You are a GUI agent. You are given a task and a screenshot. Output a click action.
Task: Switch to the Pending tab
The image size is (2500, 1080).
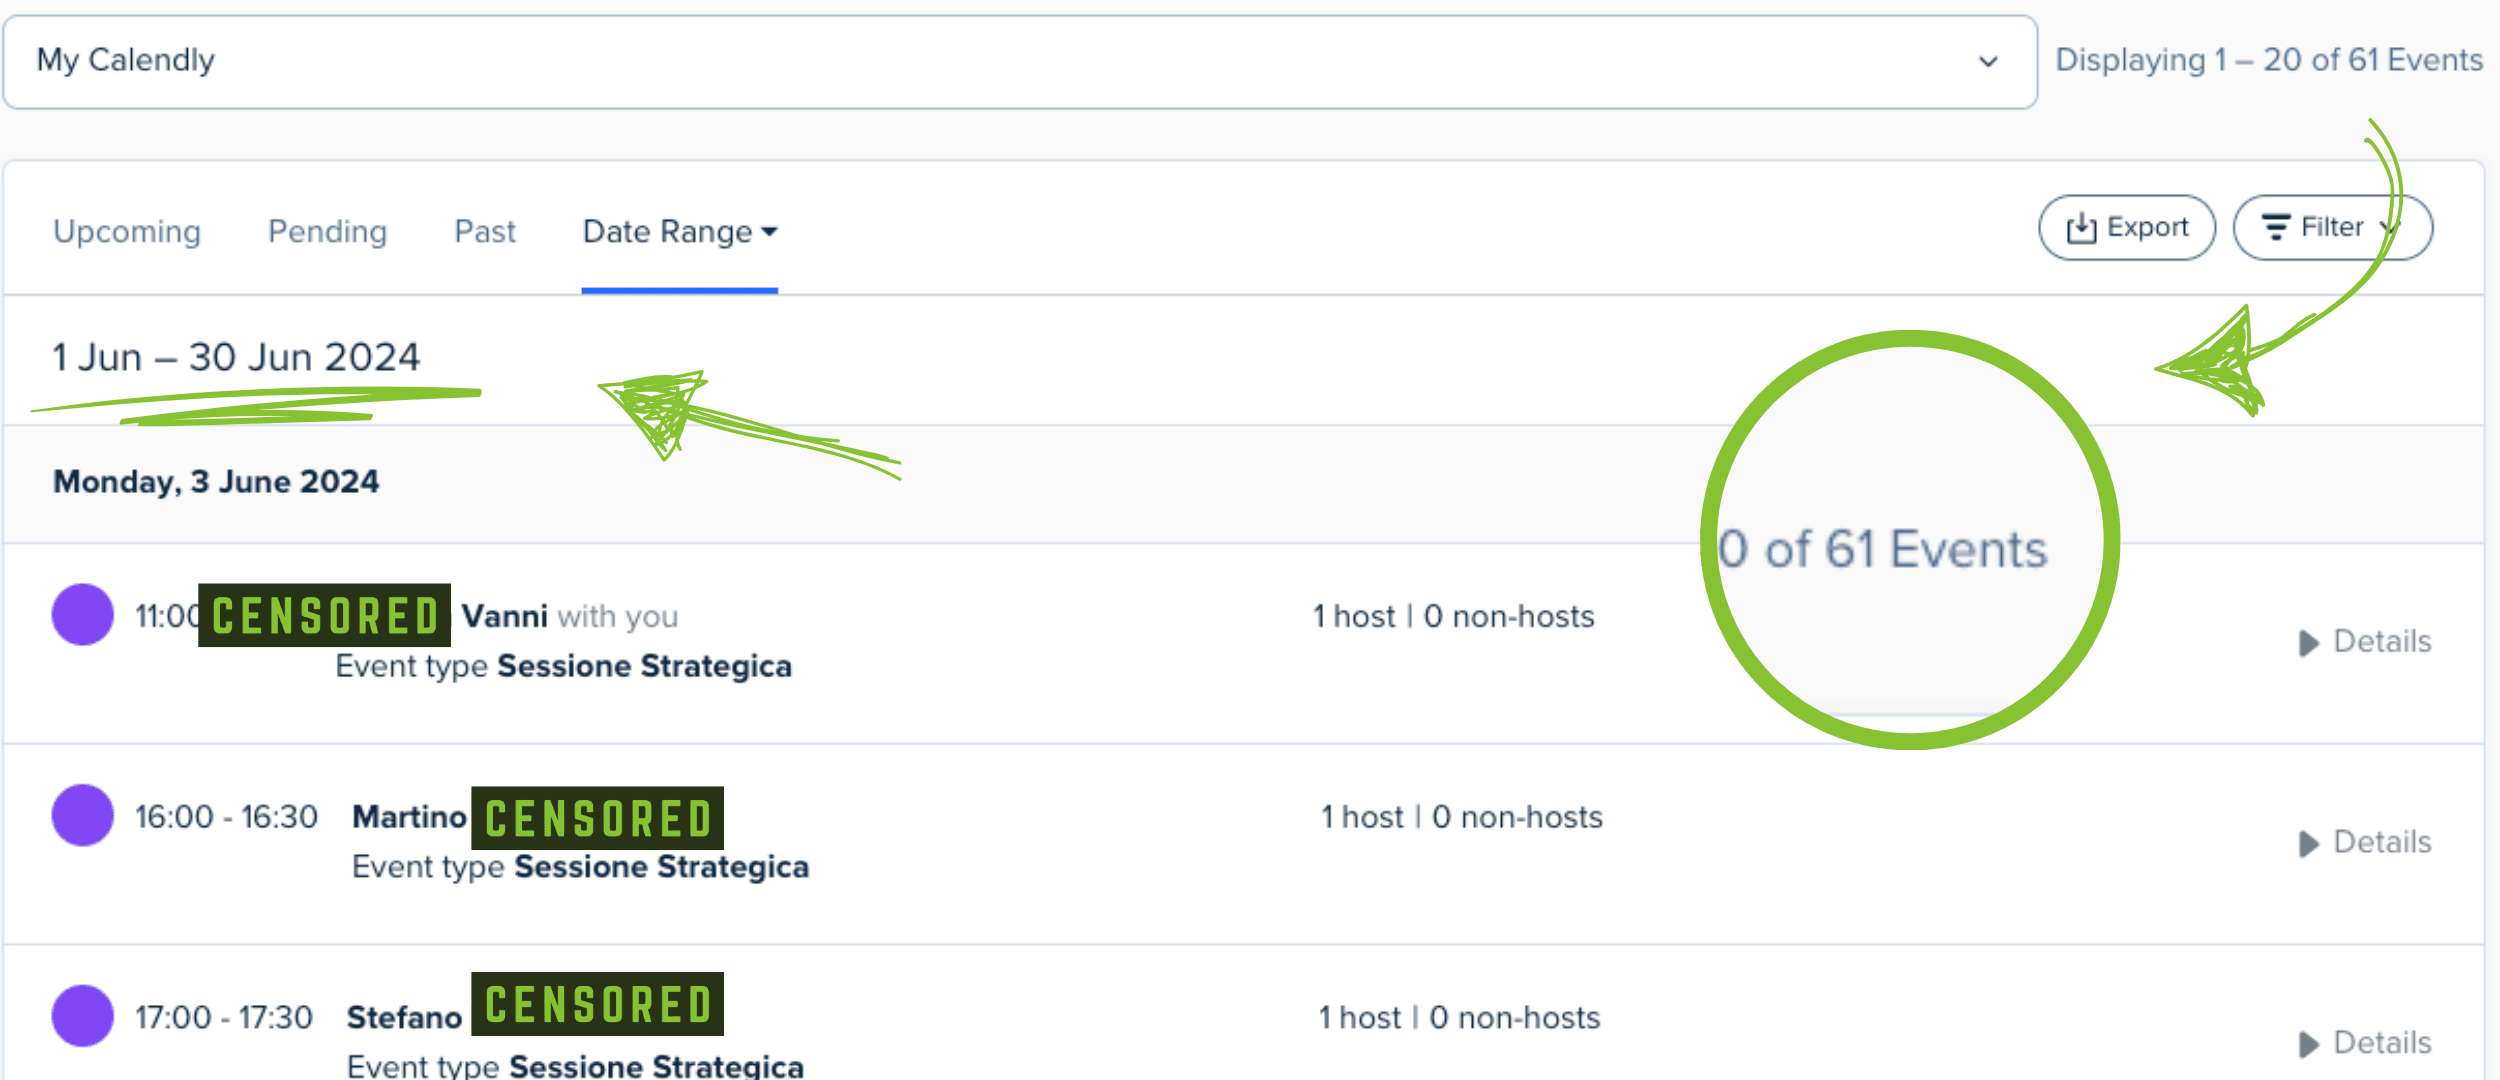327,232
